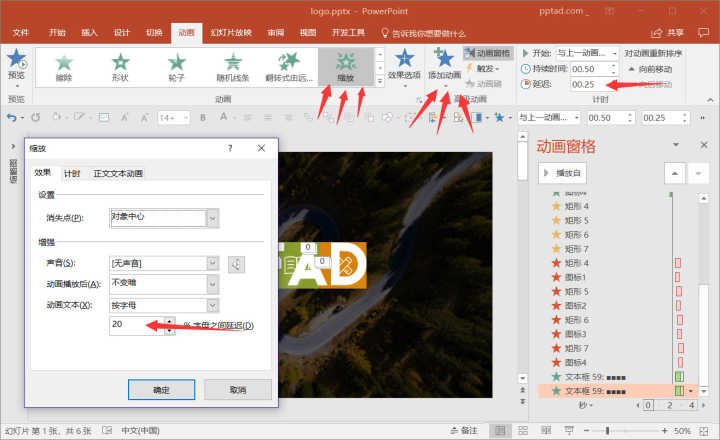Switch to 计时 tab in dialog

(x=72, y=174)
